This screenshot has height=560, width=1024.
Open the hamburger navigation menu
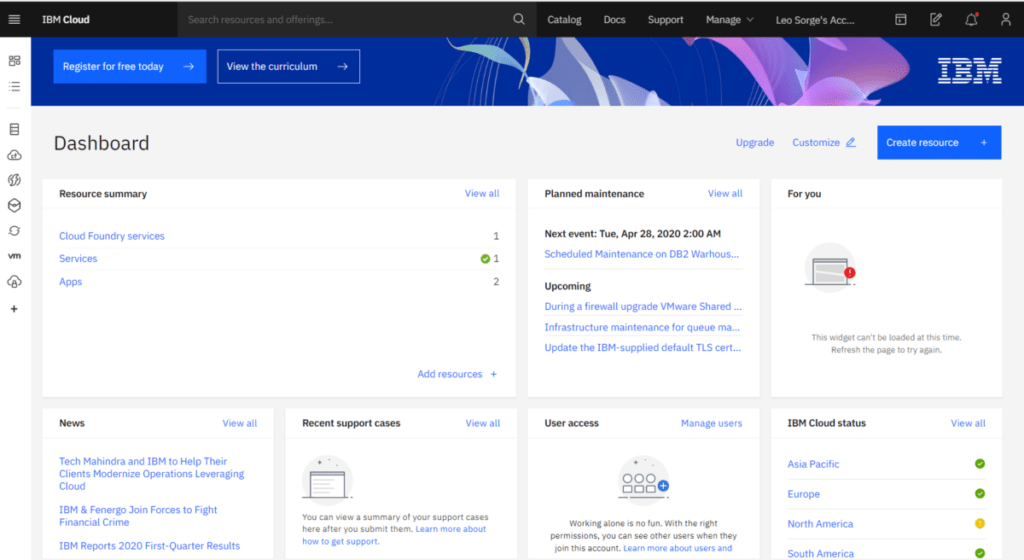(x=14, y=20)
